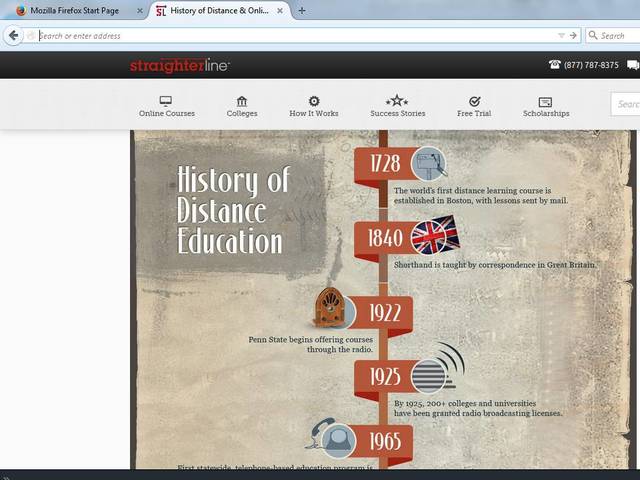Close the Mozilla Firefox Start Page tab
This screenshot has width=640, height=480.
(140, 11)
